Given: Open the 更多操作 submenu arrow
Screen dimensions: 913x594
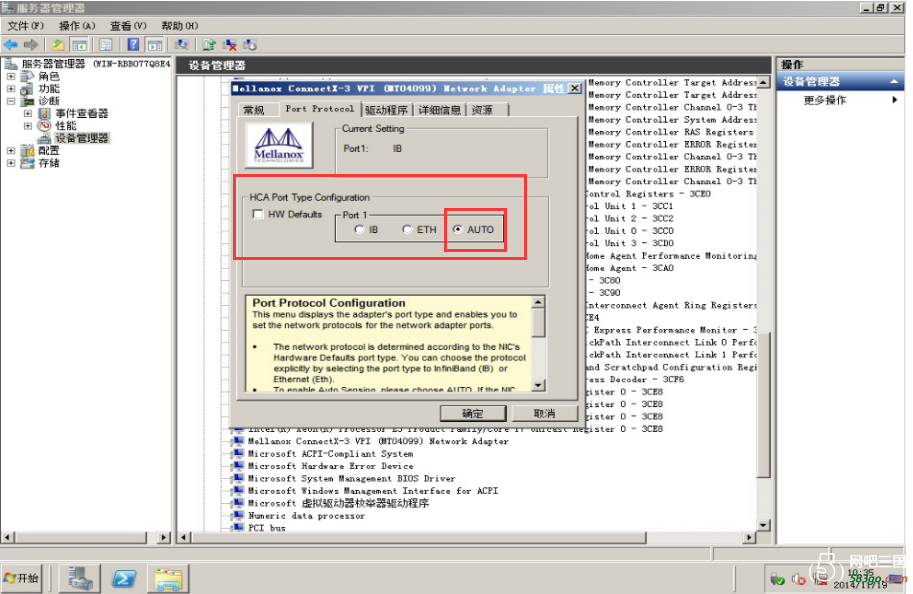Looking at the screenshot, I should (x=894, y=100).
